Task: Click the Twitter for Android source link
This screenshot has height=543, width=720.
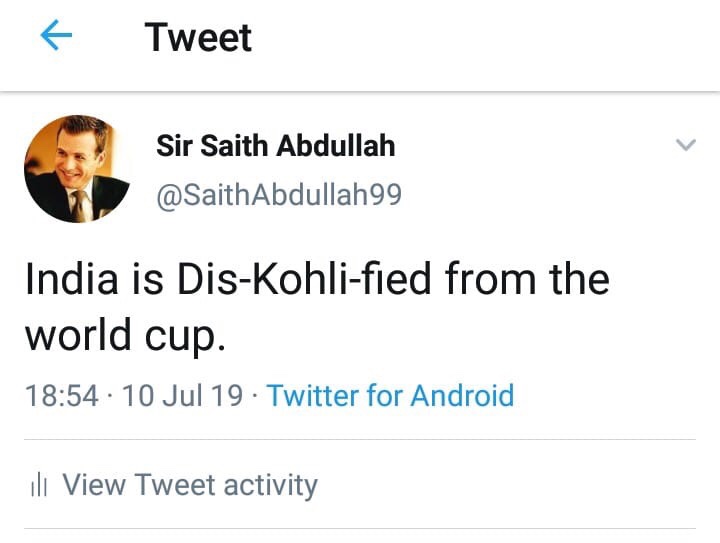Action: click(x=390, y=395)
